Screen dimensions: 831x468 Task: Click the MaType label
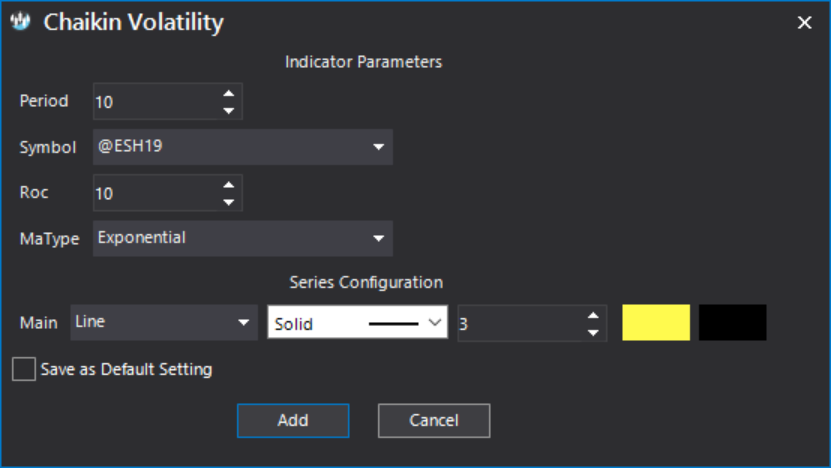coord(49,239)
